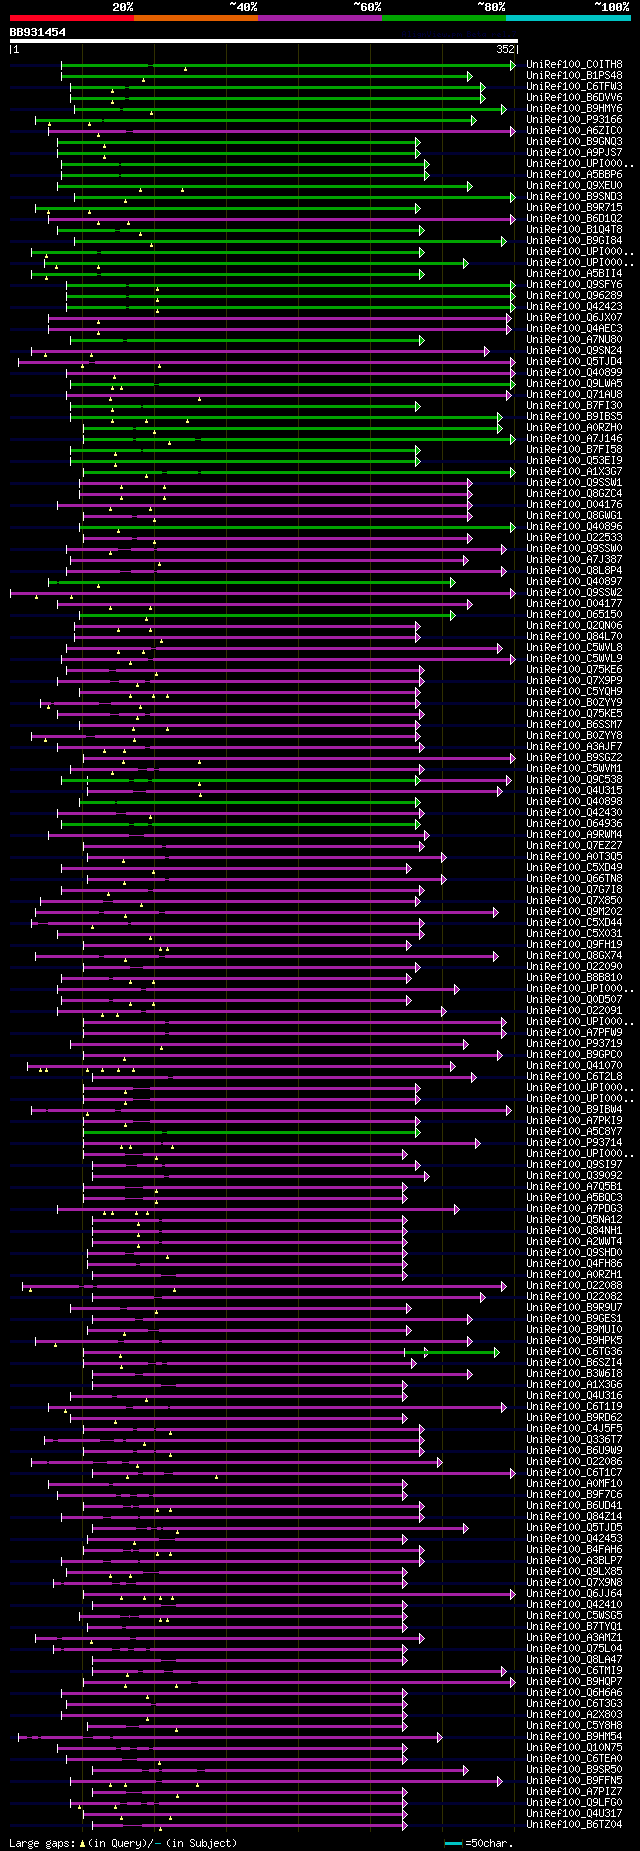Click the UniRef100_Q7EZ27 label
Image resolution: width=640 pixels, height=1851 pixels.
(x=574, y=845)
